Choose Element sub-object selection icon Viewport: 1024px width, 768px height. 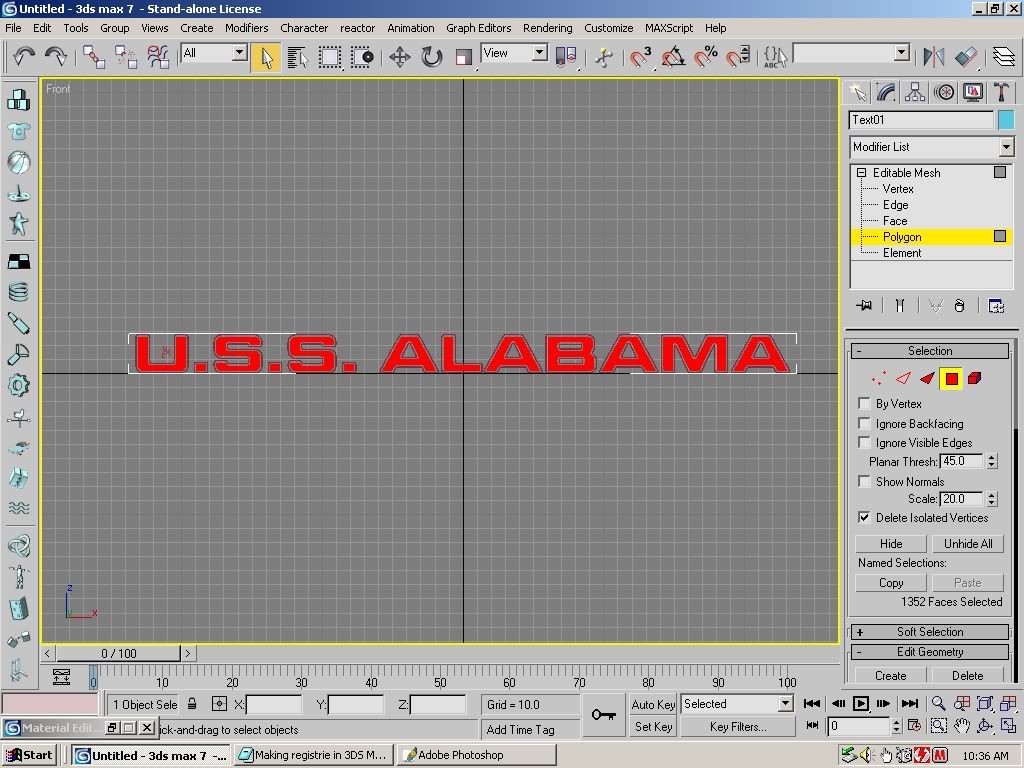coord(974,378)
